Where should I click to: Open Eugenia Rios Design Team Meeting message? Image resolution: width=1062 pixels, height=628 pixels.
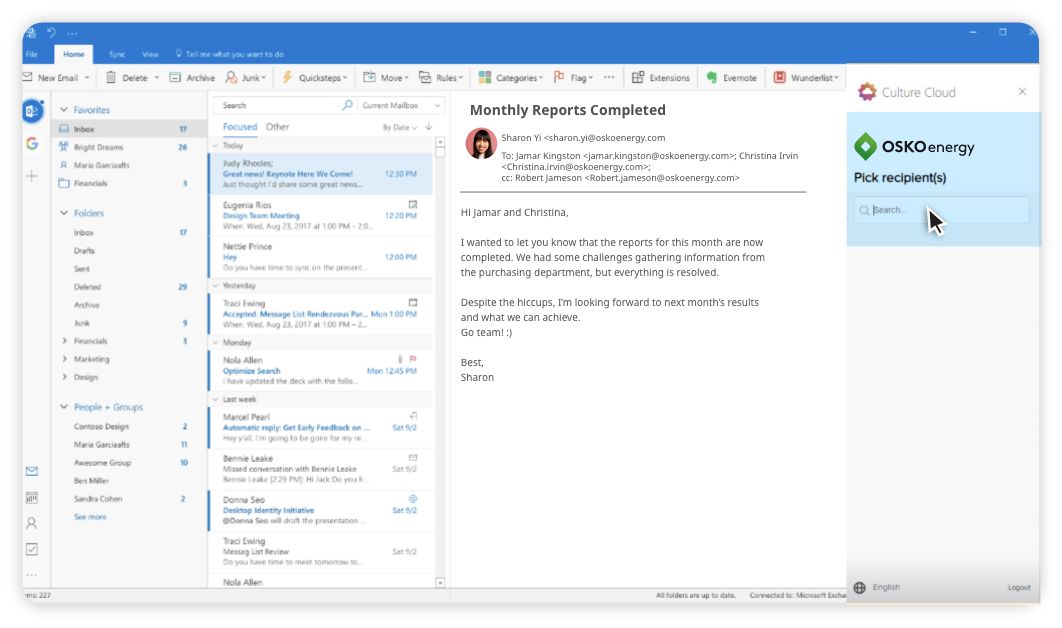(x=320, y=215)
